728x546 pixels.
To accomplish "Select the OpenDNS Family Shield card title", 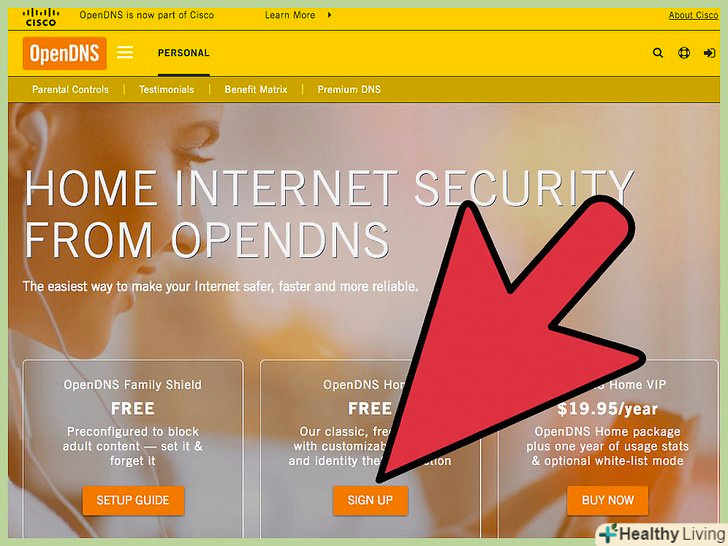I will pos(133,384).
